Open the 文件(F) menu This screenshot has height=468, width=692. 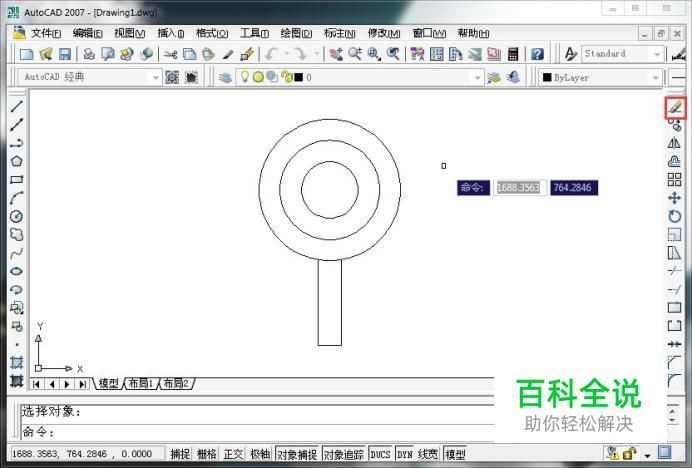pyautogui.click(x=46, y=33)
